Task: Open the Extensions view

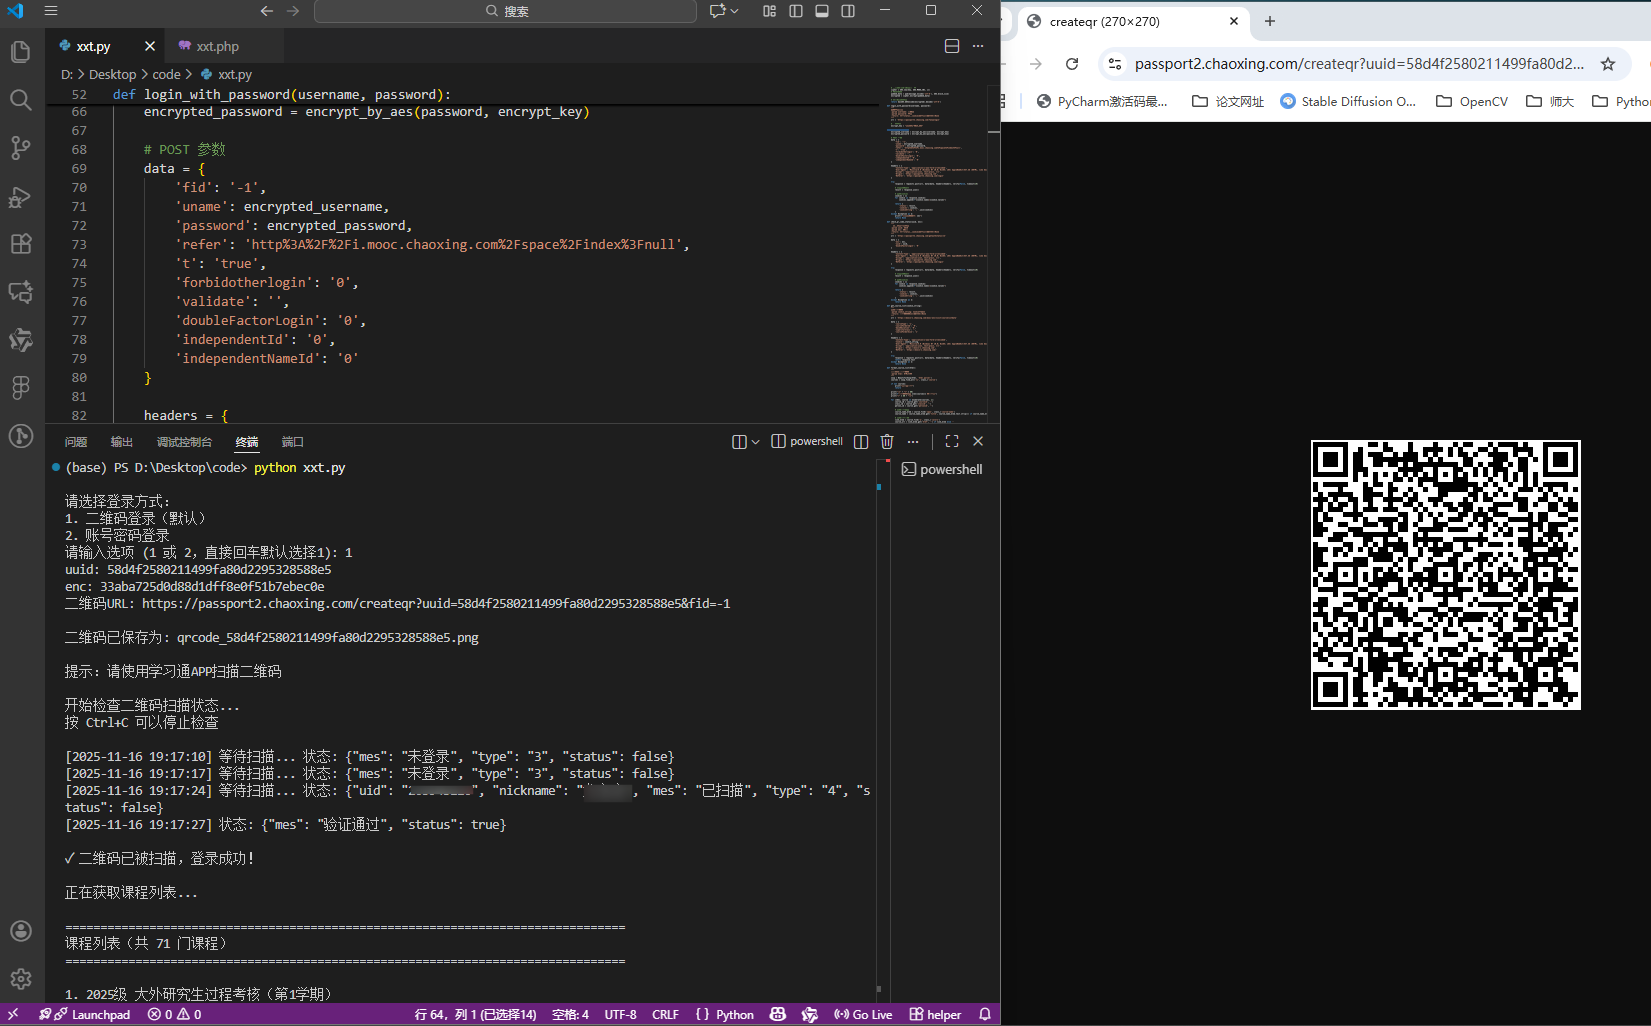Action: 20,244
